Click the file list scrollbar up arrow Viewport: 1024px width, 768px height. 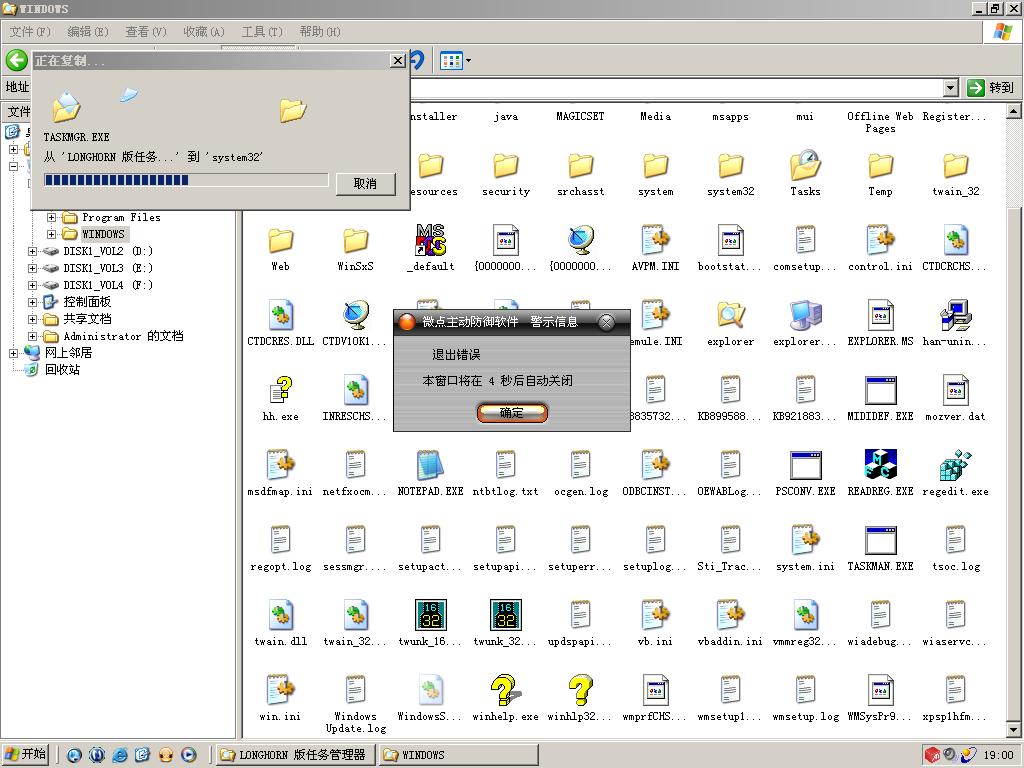click(x=1014, y=112)
